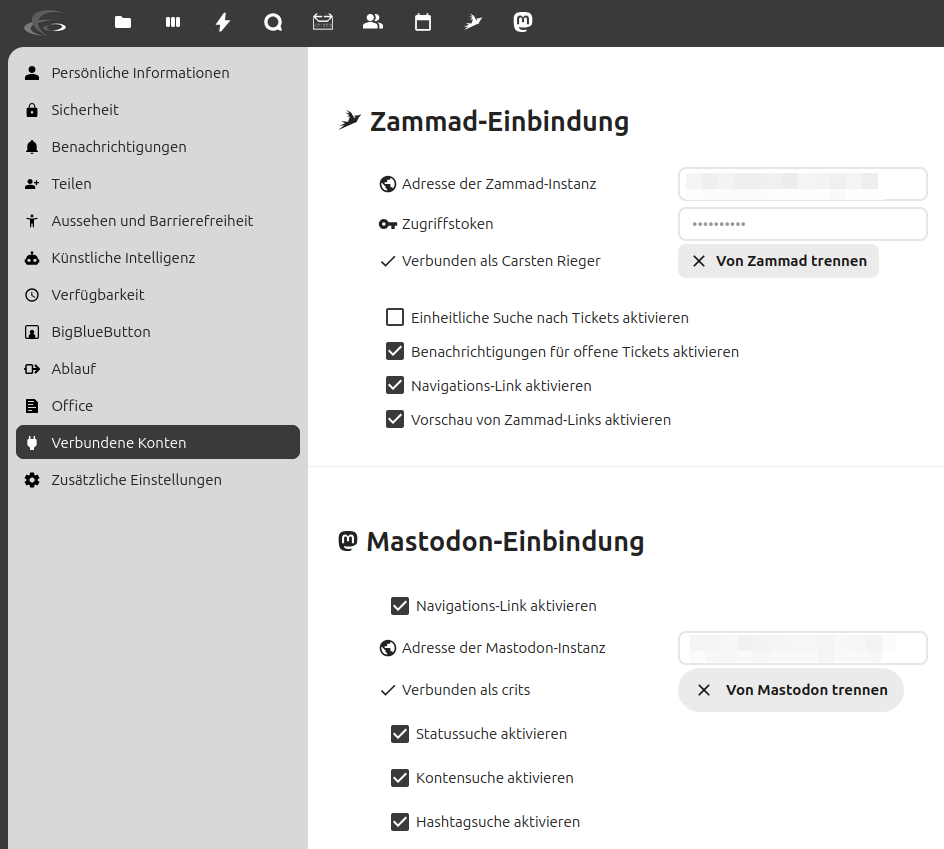Click Von Zammad trennen button

778,261
